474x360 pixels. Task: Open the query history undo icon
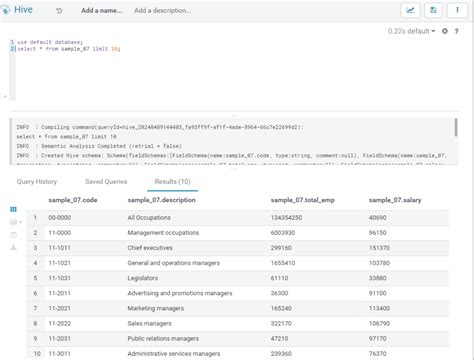coord(59,11)
